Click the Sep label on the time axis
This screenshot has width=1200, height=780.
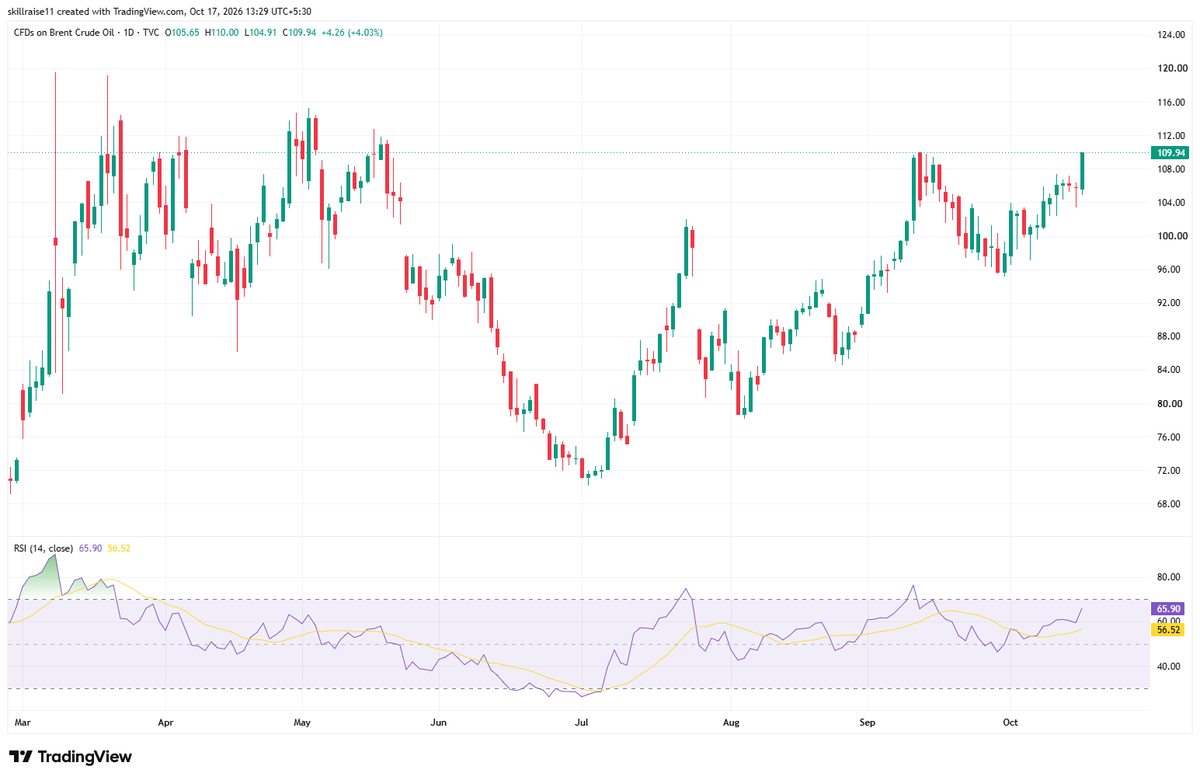click(x=866, y=720)
